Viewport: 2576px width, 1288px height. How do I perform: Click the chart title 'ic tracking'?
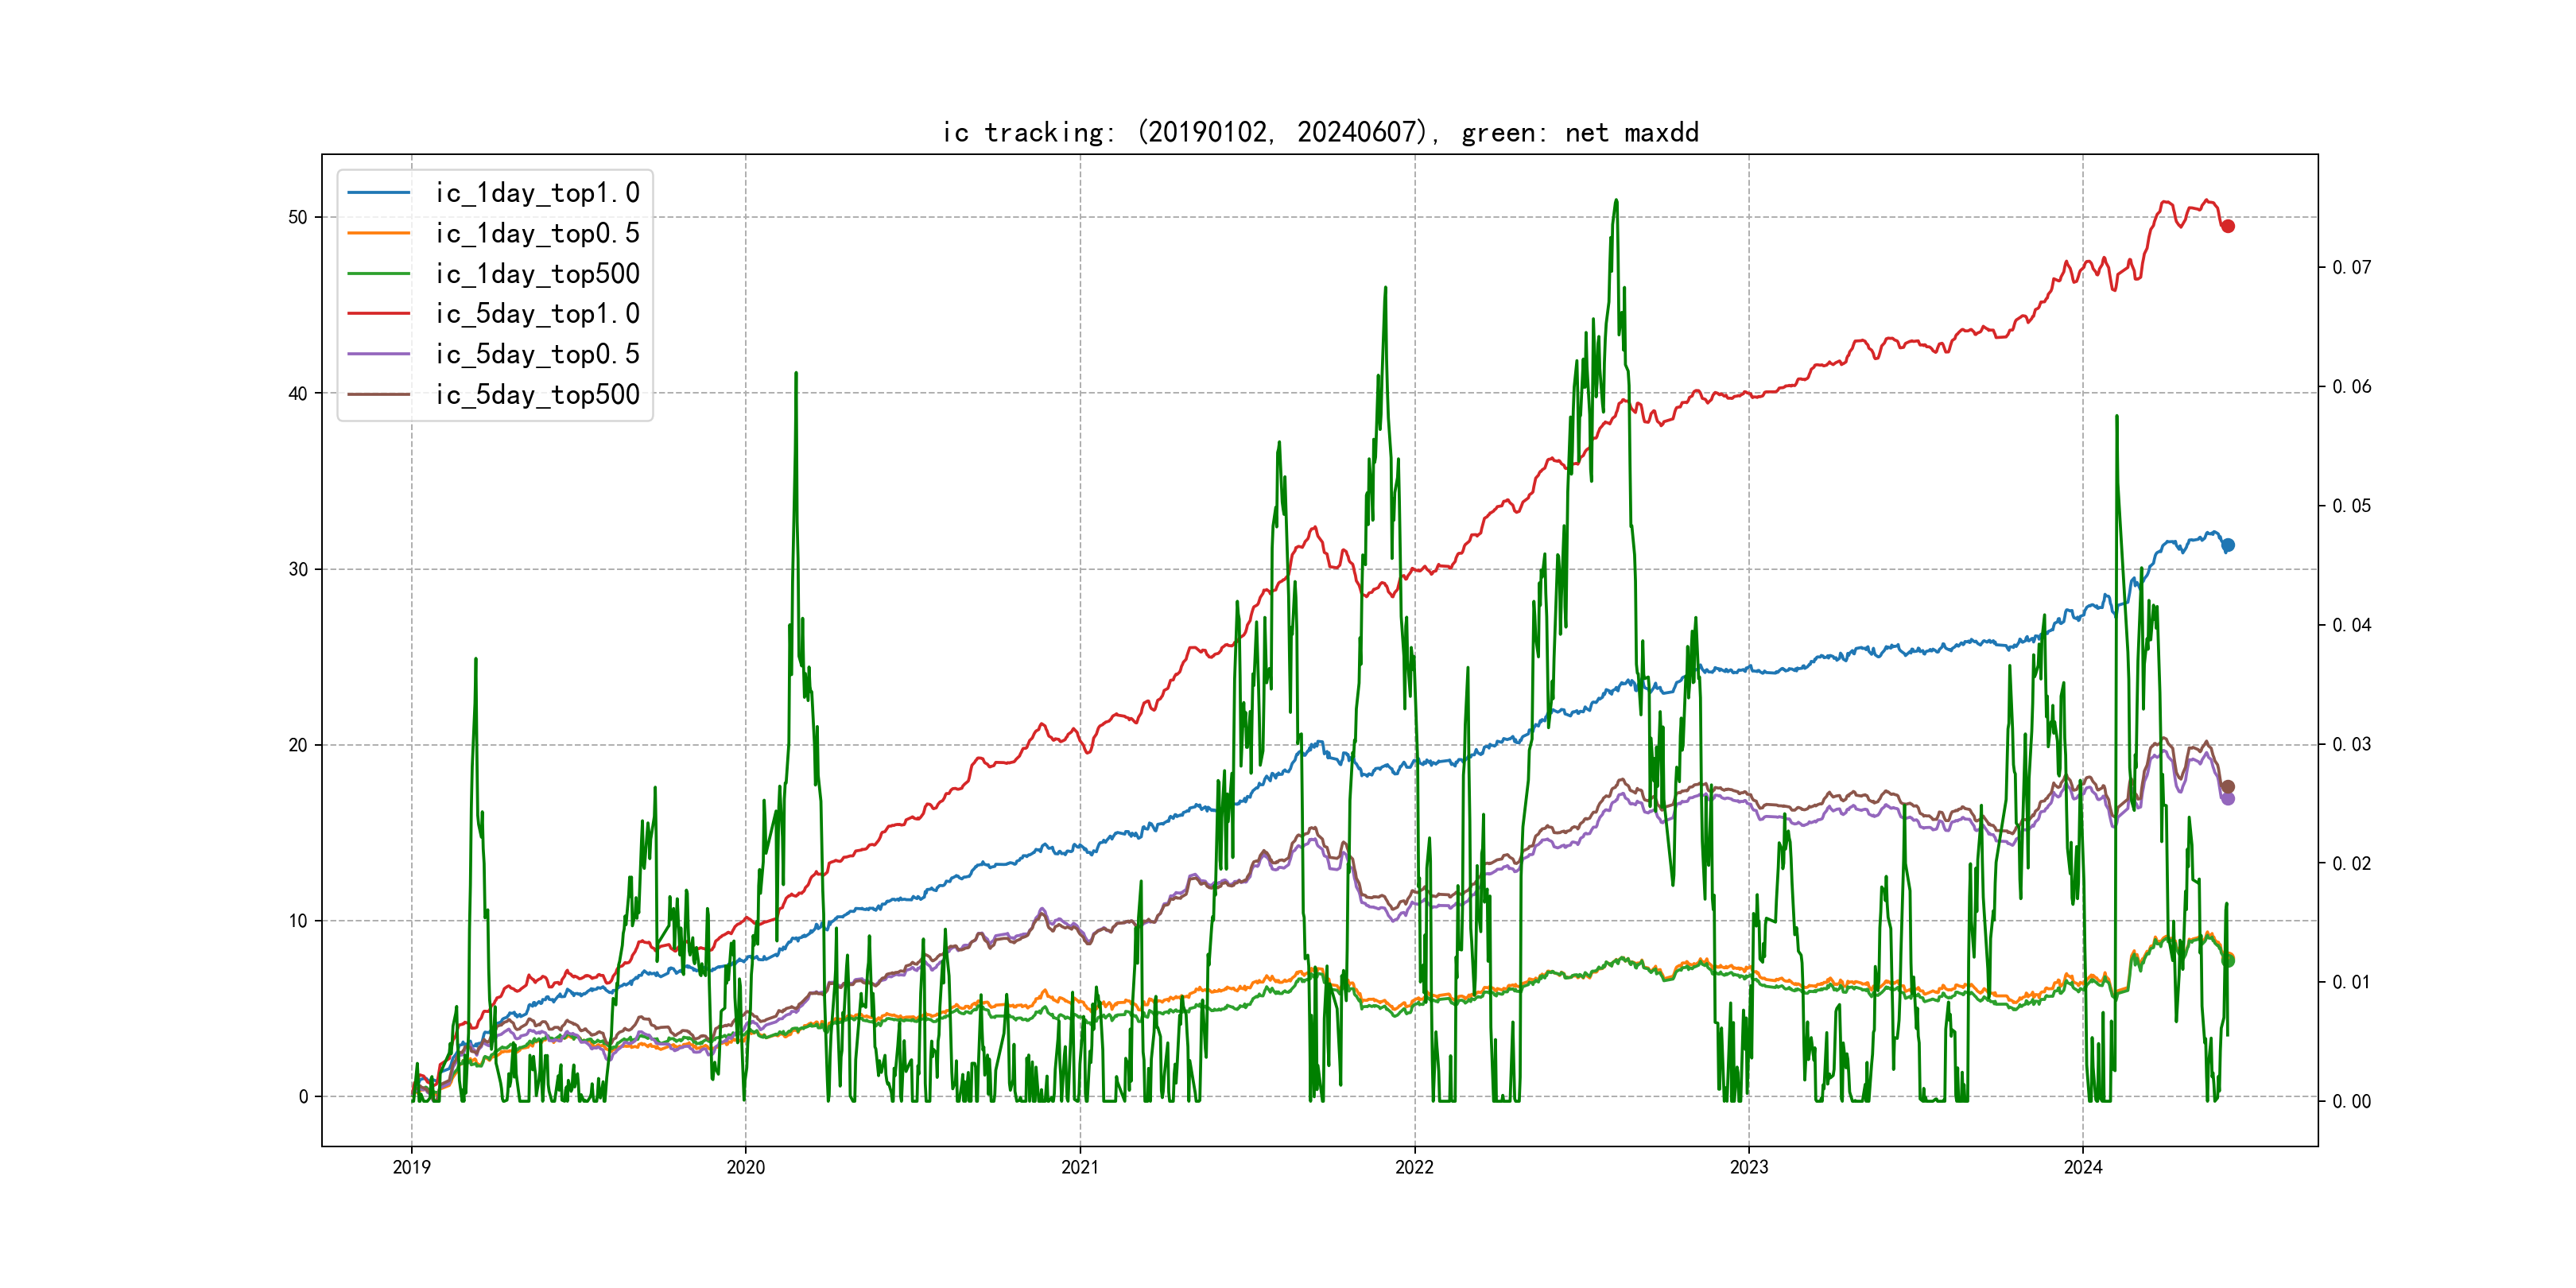coord(1319,132)
